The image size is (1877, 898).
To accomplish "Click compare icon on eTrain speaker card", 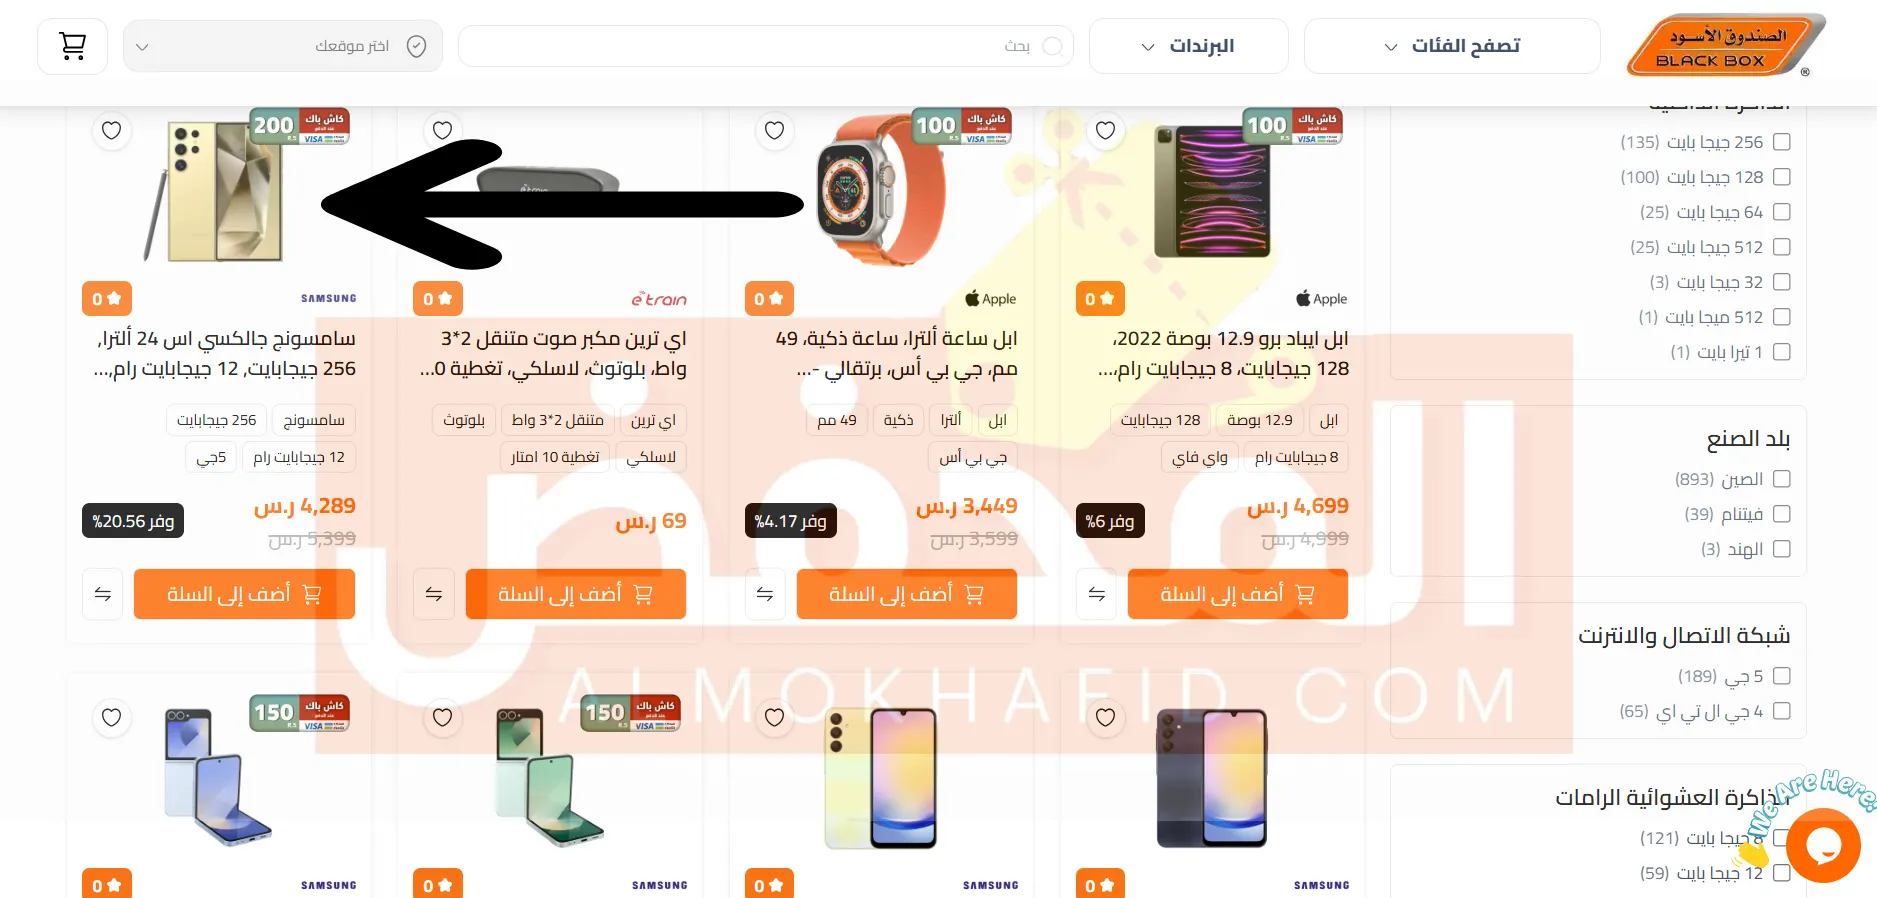I will coord(434,594).
